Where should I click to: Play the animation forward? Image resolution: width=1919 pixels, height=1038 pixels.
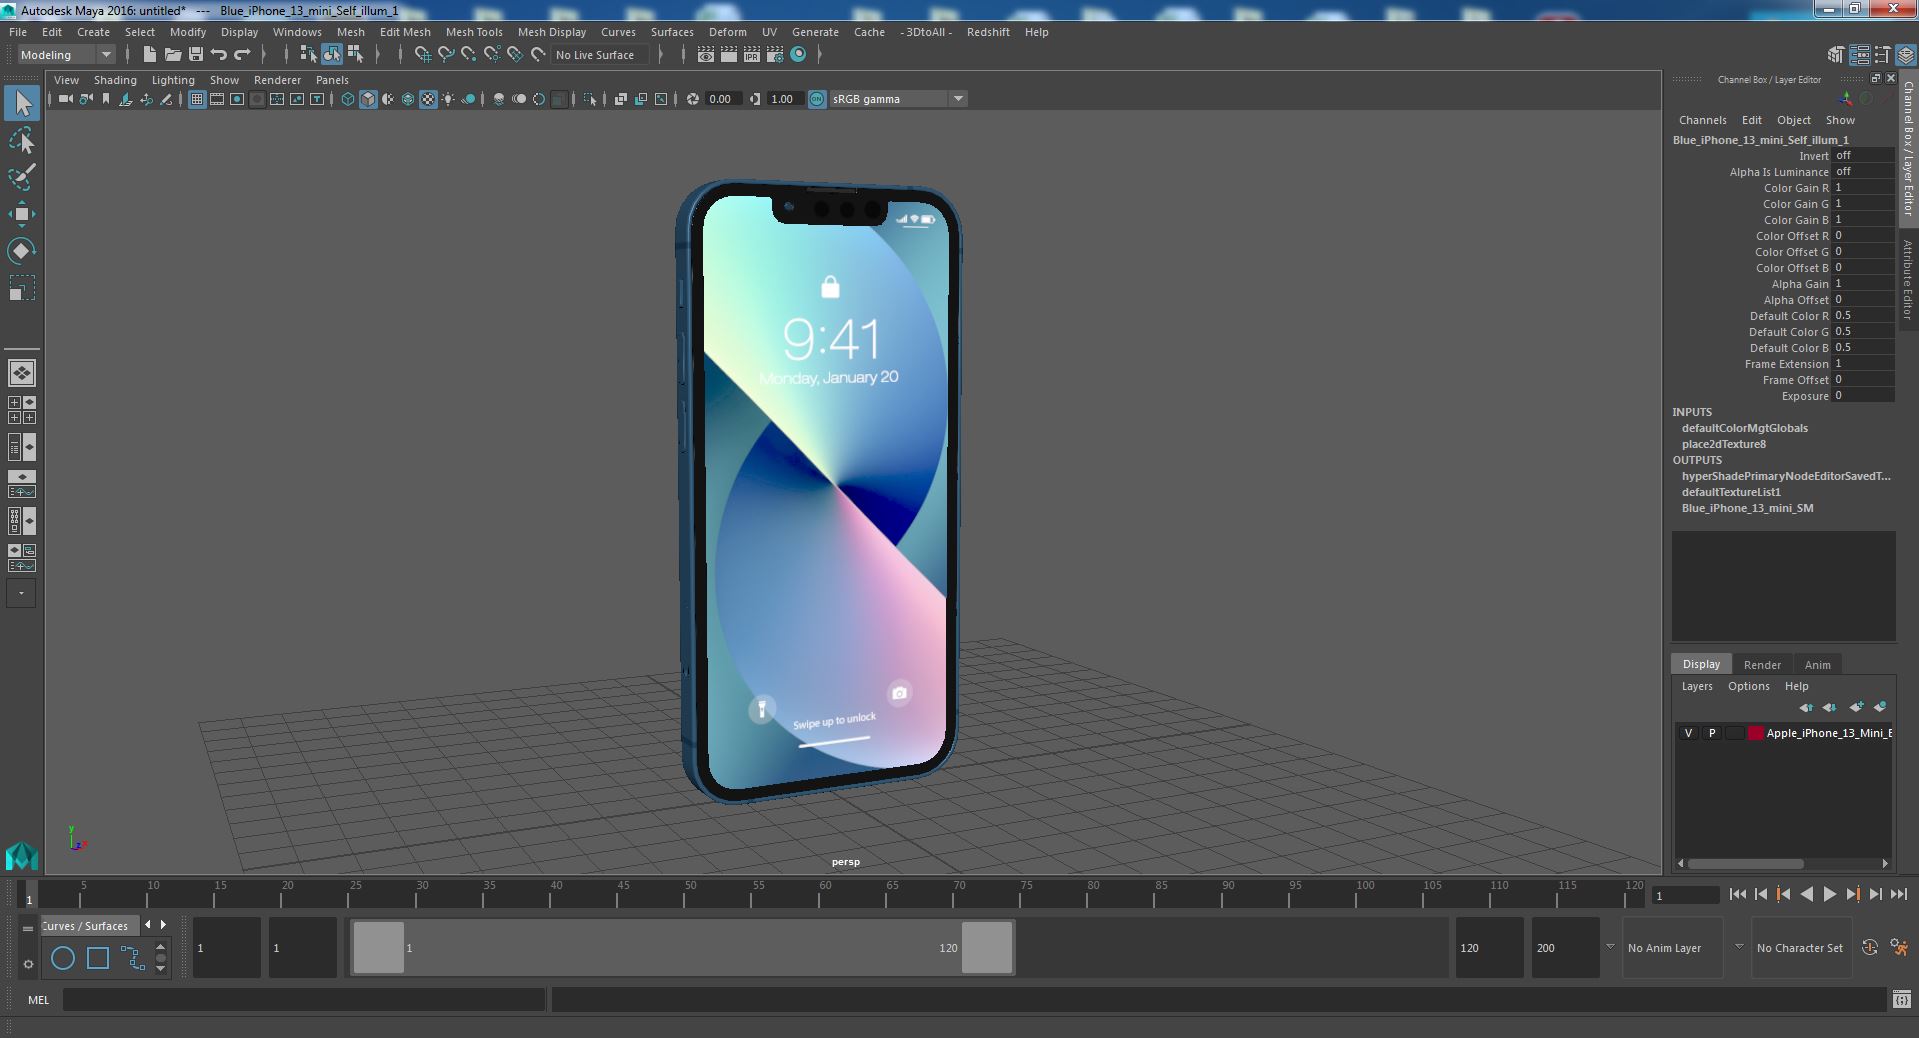point(1829,895)
